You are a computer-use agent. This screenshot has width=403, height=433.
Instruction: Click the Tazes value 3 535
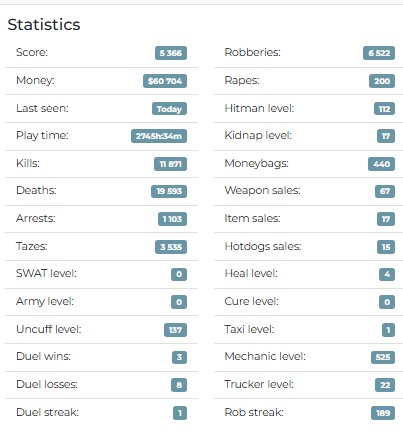pyautogui.click(x=171, y=247)
